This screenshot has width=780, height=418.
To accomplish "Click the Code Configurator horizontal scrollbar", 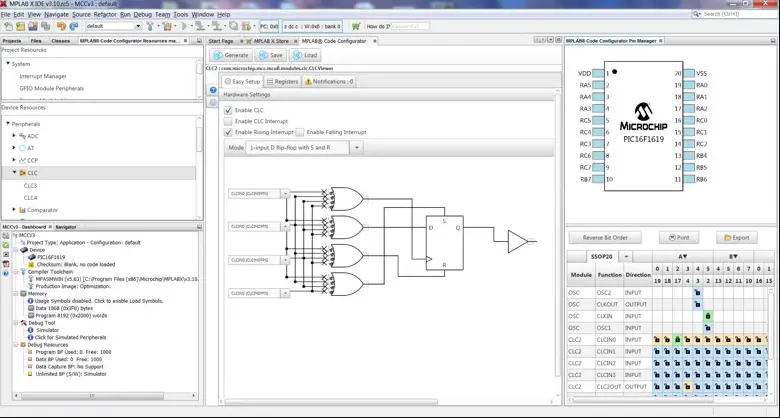I will click(331, 402).
